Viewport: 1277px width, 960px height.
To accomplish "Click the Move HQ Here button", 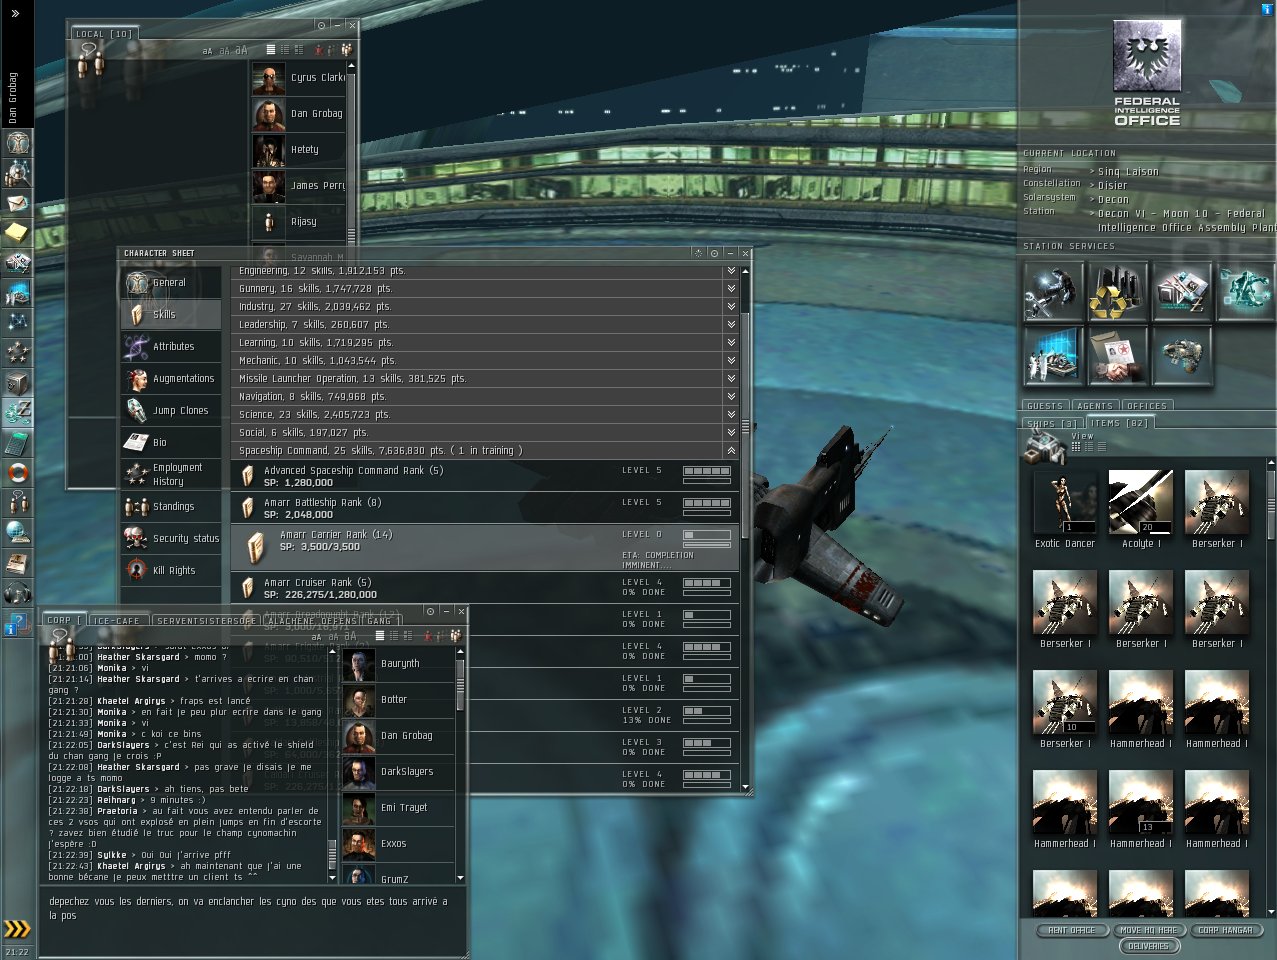I will 1149,930.
